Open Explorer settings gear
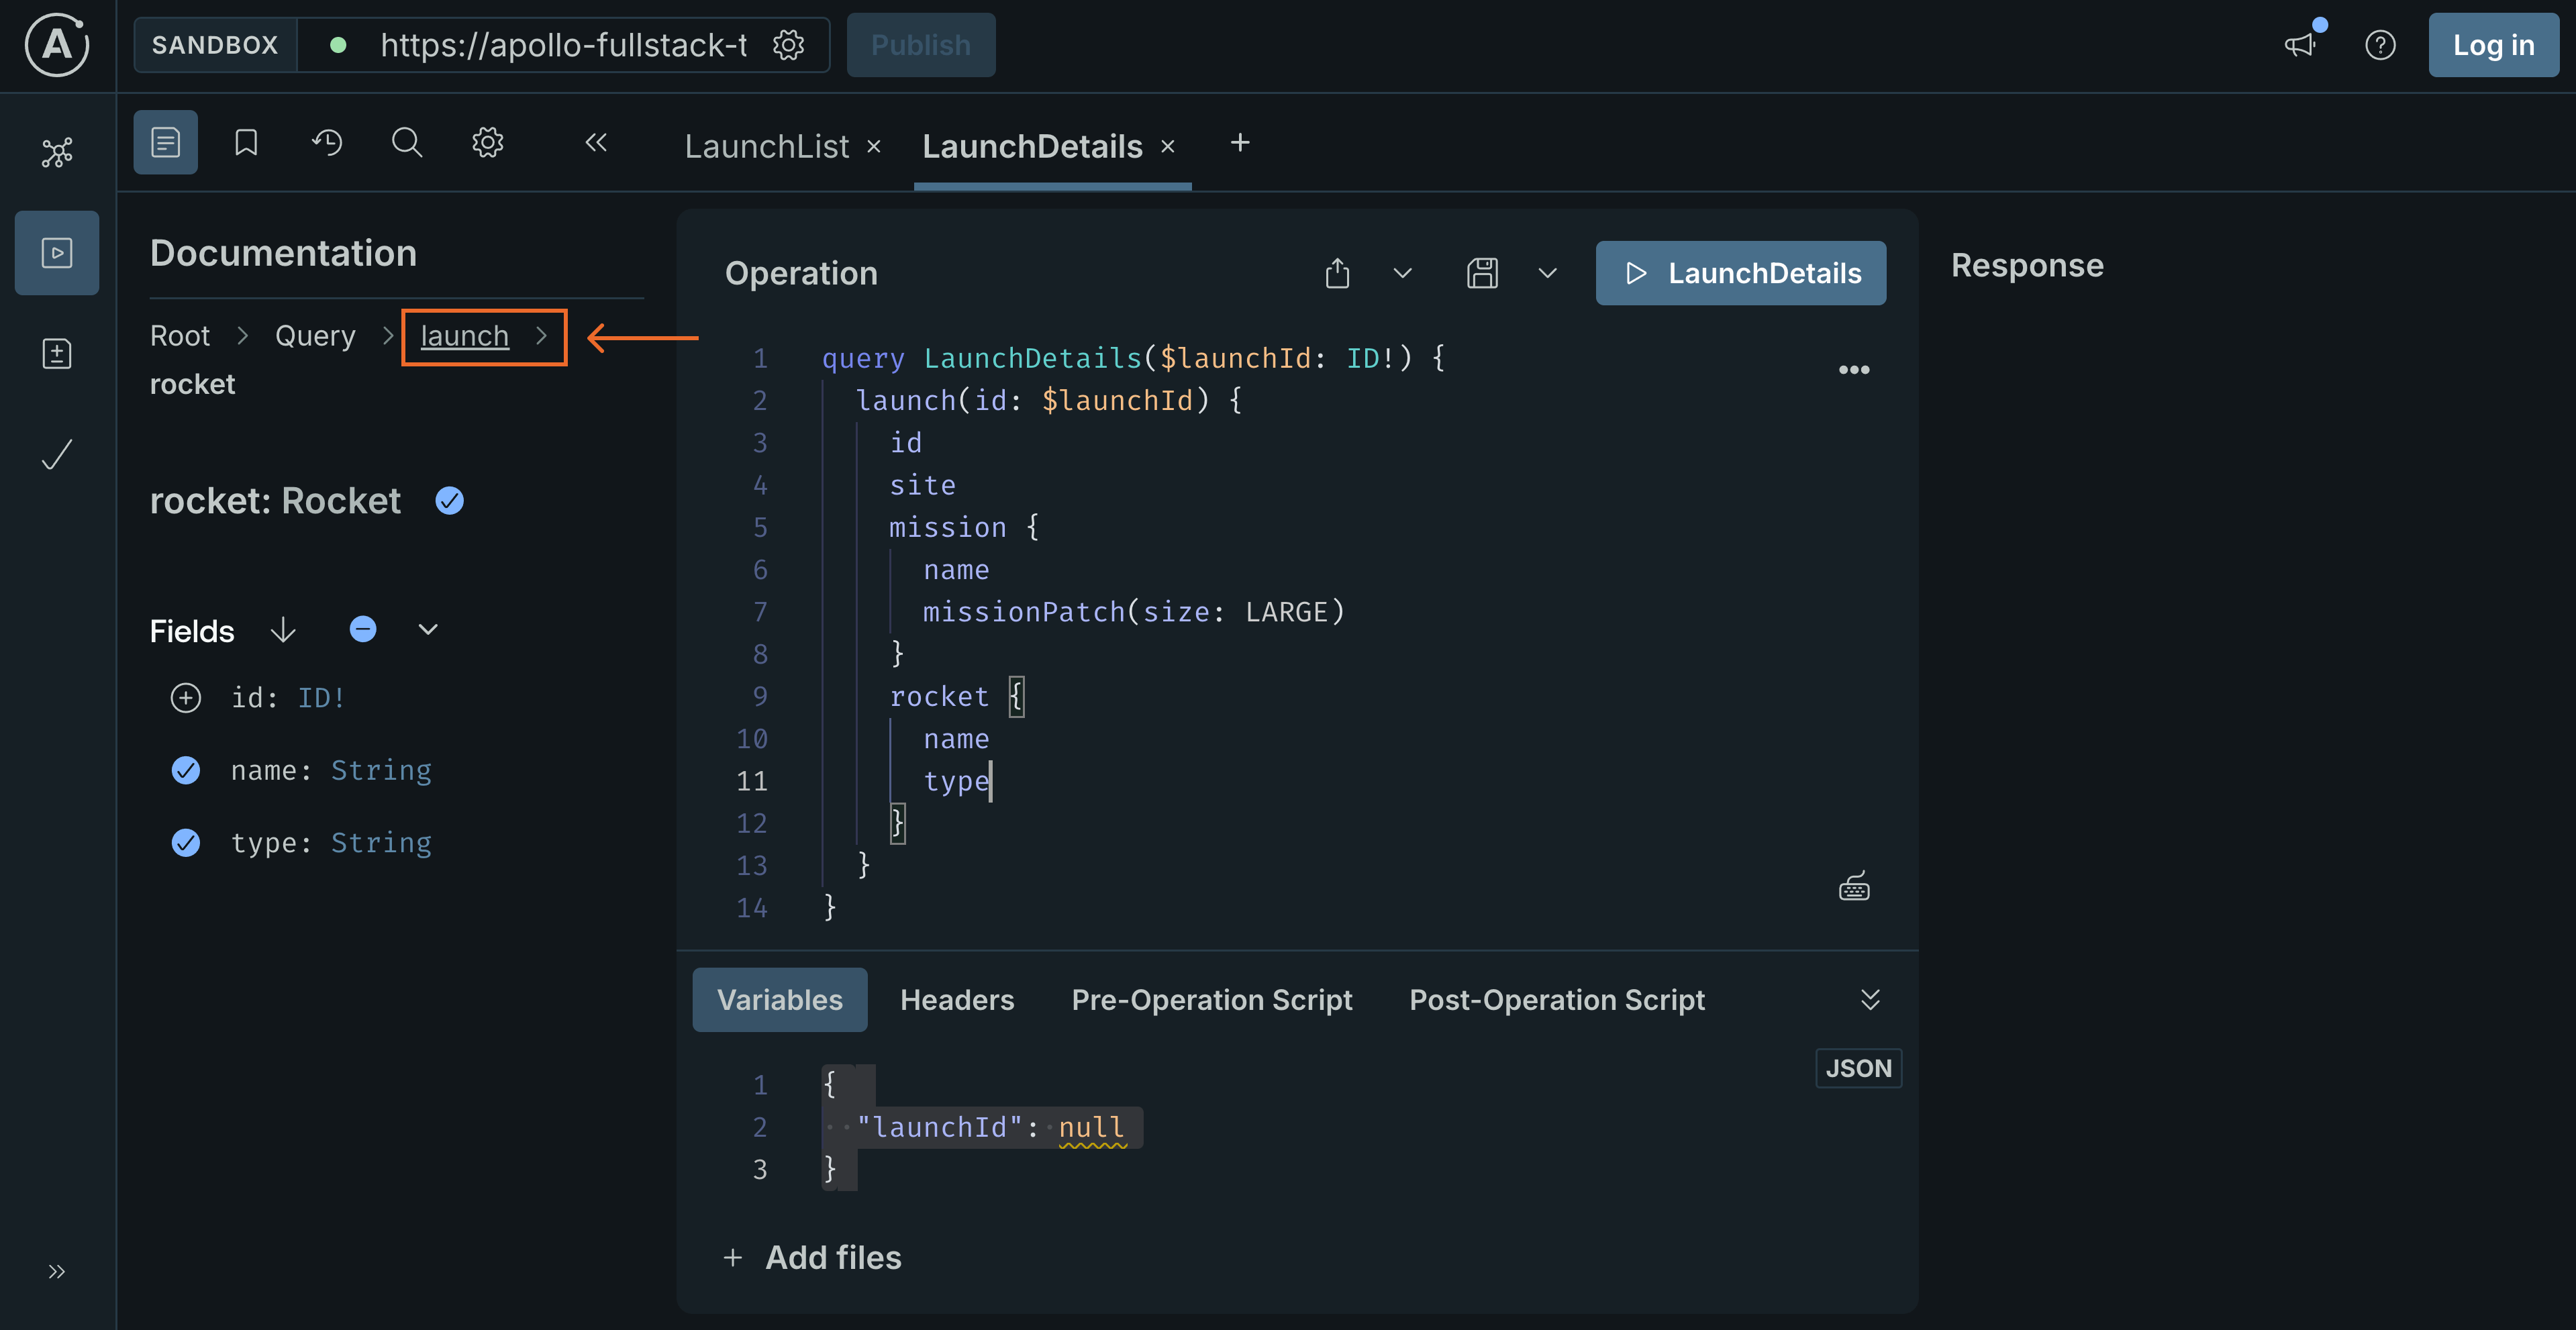This screenshot has height=1330, width=2576. click(x=487, y=142)
